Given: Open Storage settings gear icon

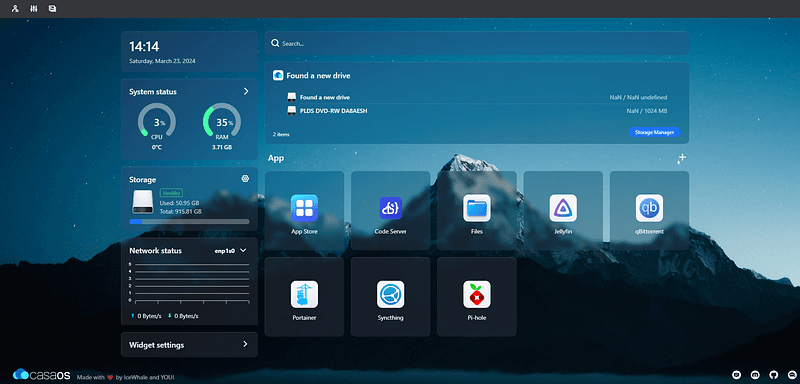Looking at the screenshot, I should coord(245,178).
